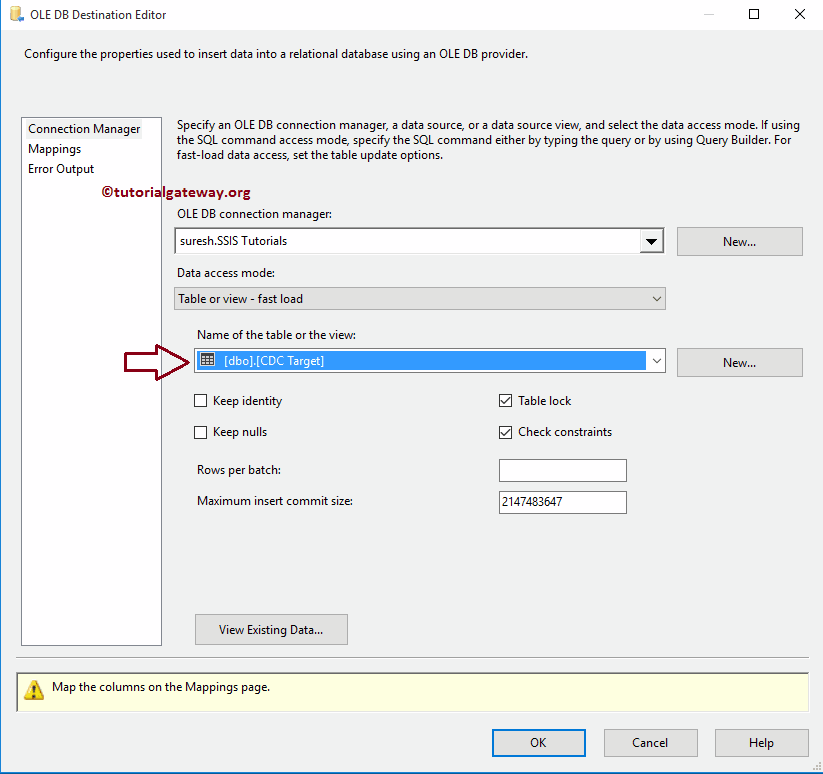Enable the Keep identity option
The height and width of the screenshot is (774, 823).
coord(200,400)
